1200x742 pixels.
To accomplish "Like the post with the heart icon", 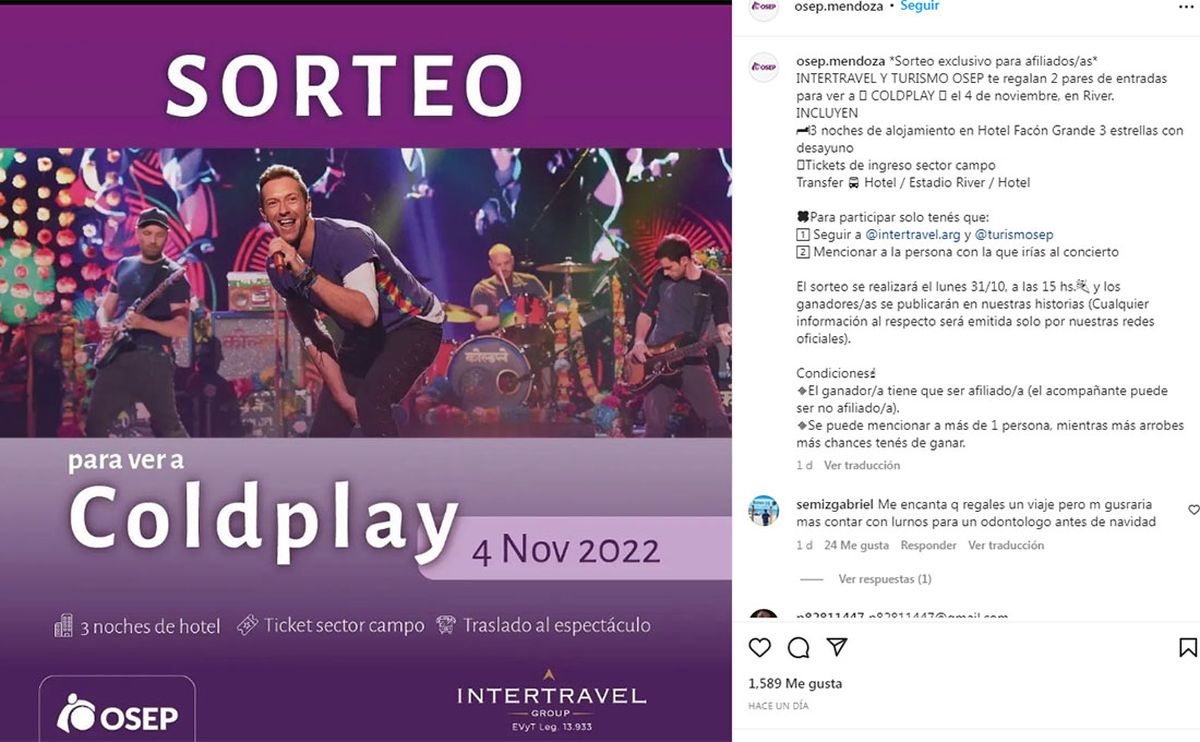I will click(760, 648).
